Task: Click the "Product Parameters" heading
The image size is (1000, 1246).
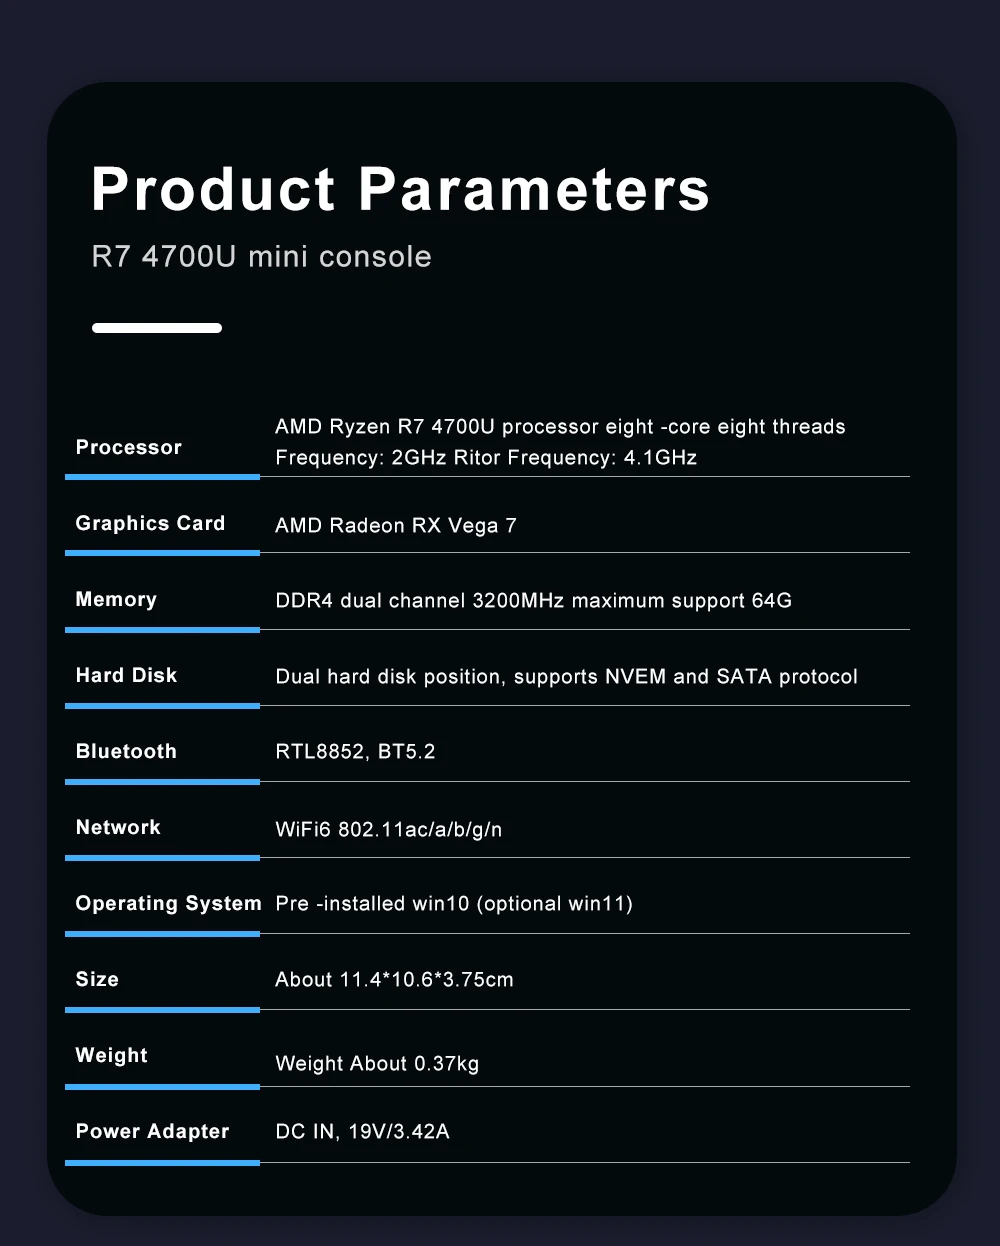Action: 400,189
